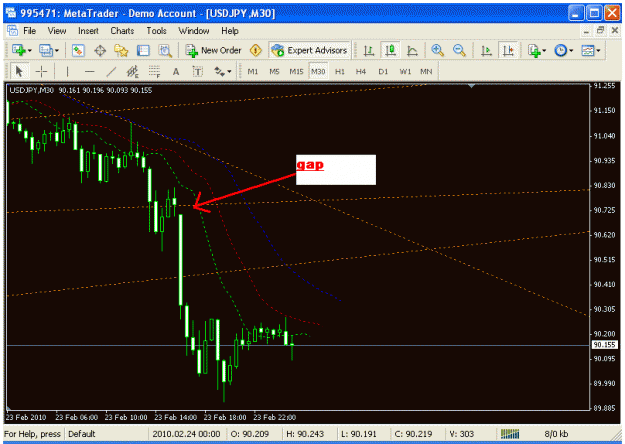This screenshot has width=625, height=444.
Task: Select the trendline drawing tool
Action: [111, 72]
